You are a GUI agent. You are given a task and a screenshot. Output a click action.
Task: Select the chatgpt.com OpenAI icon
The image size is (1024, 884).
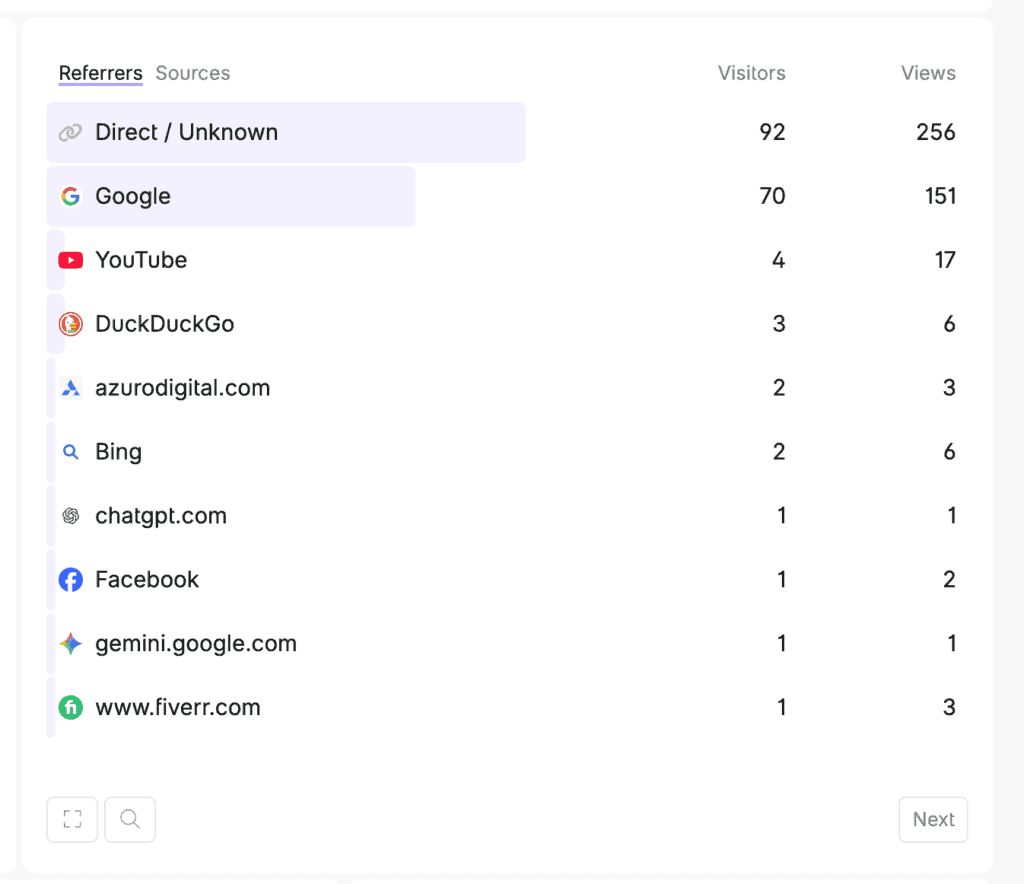click(x=69, y=516)
